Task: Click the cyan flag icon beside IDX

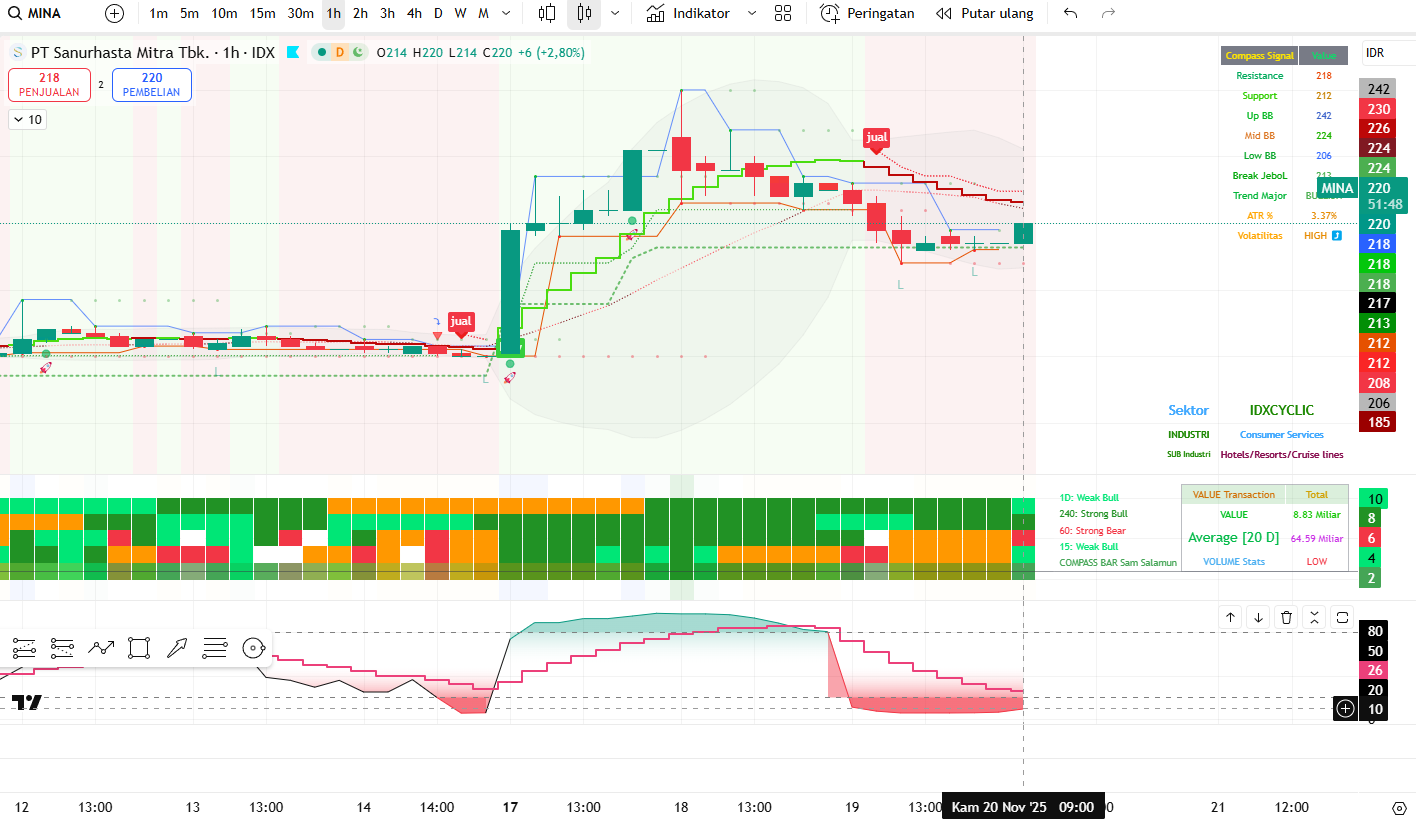Action: pos(293,52)
